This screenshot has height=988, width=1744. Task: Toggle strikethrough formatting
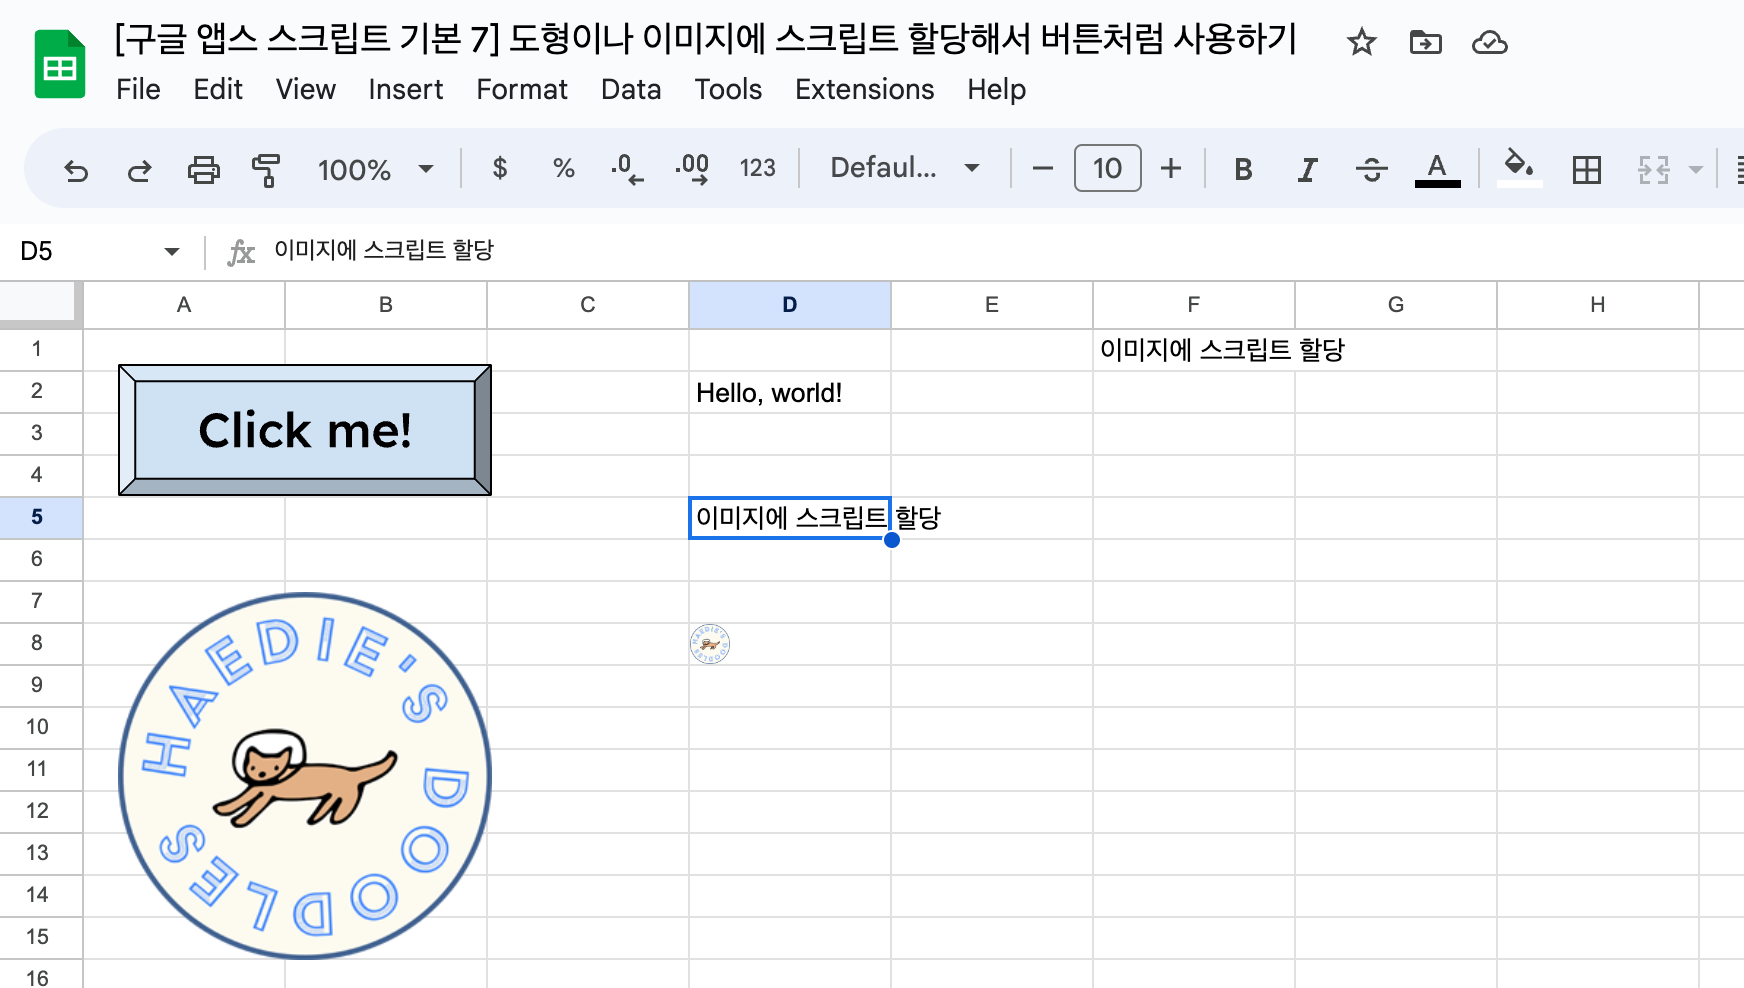click(x=1371, y=169)
